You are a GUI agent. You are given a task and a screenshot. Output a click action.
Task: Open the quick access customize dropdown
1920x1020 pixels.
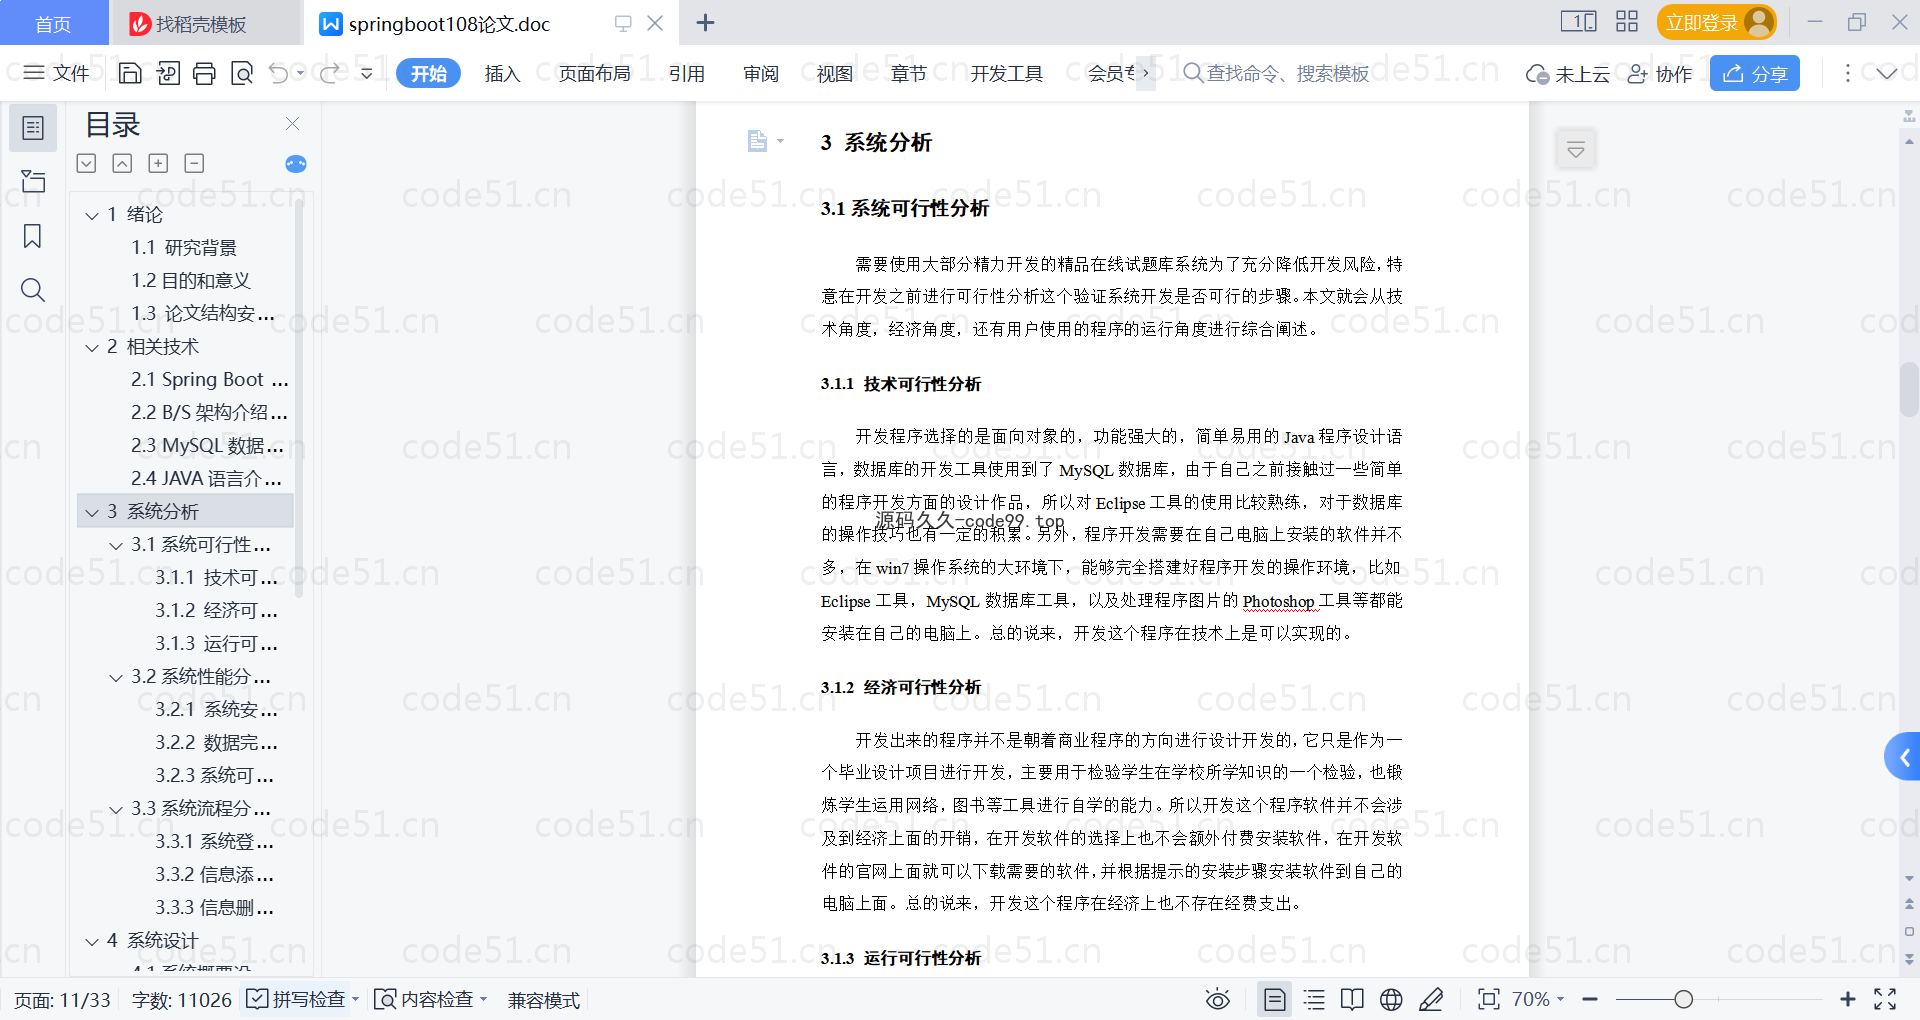[x=367, y=73]
